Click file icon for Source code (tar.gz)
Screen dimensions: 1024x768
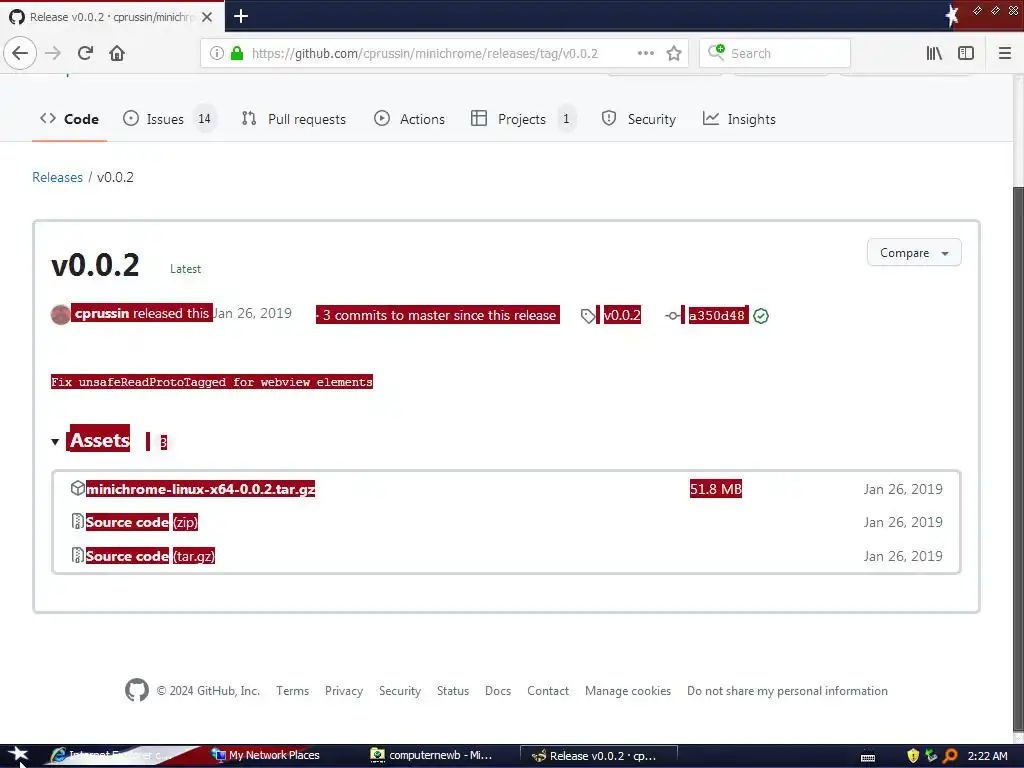[77, 555]
